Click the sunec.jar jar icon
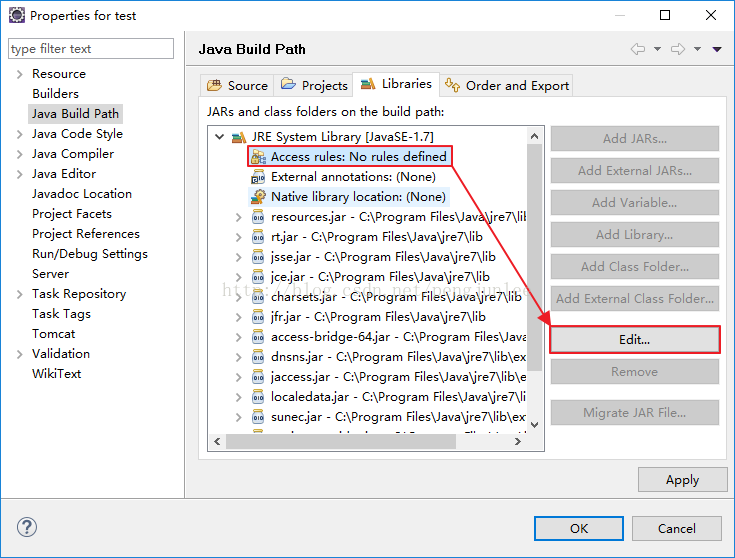This screenshot has height=558, width=735. pyautogui.click(x=258, y=417)
